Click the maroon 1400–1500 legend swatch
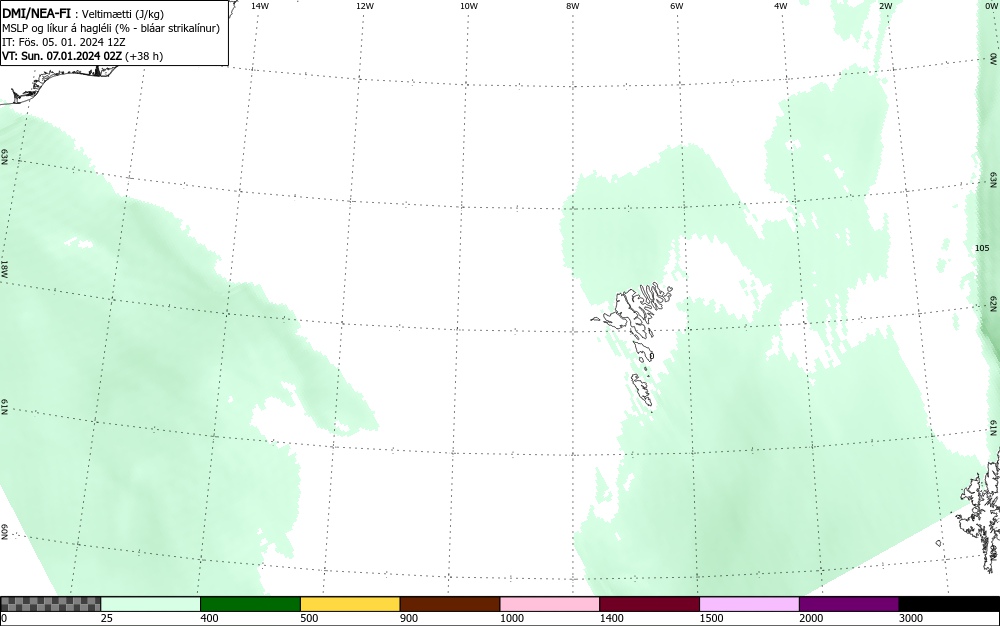Viewport: 1000px width, 626px height. point(649,604)
